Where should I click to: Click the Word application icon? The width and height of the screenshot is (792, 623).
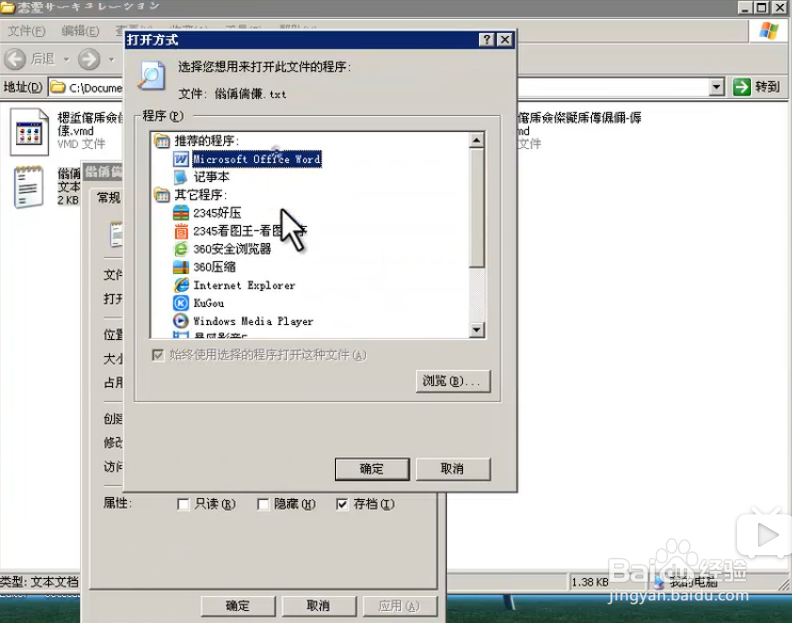tap(181, 159)
